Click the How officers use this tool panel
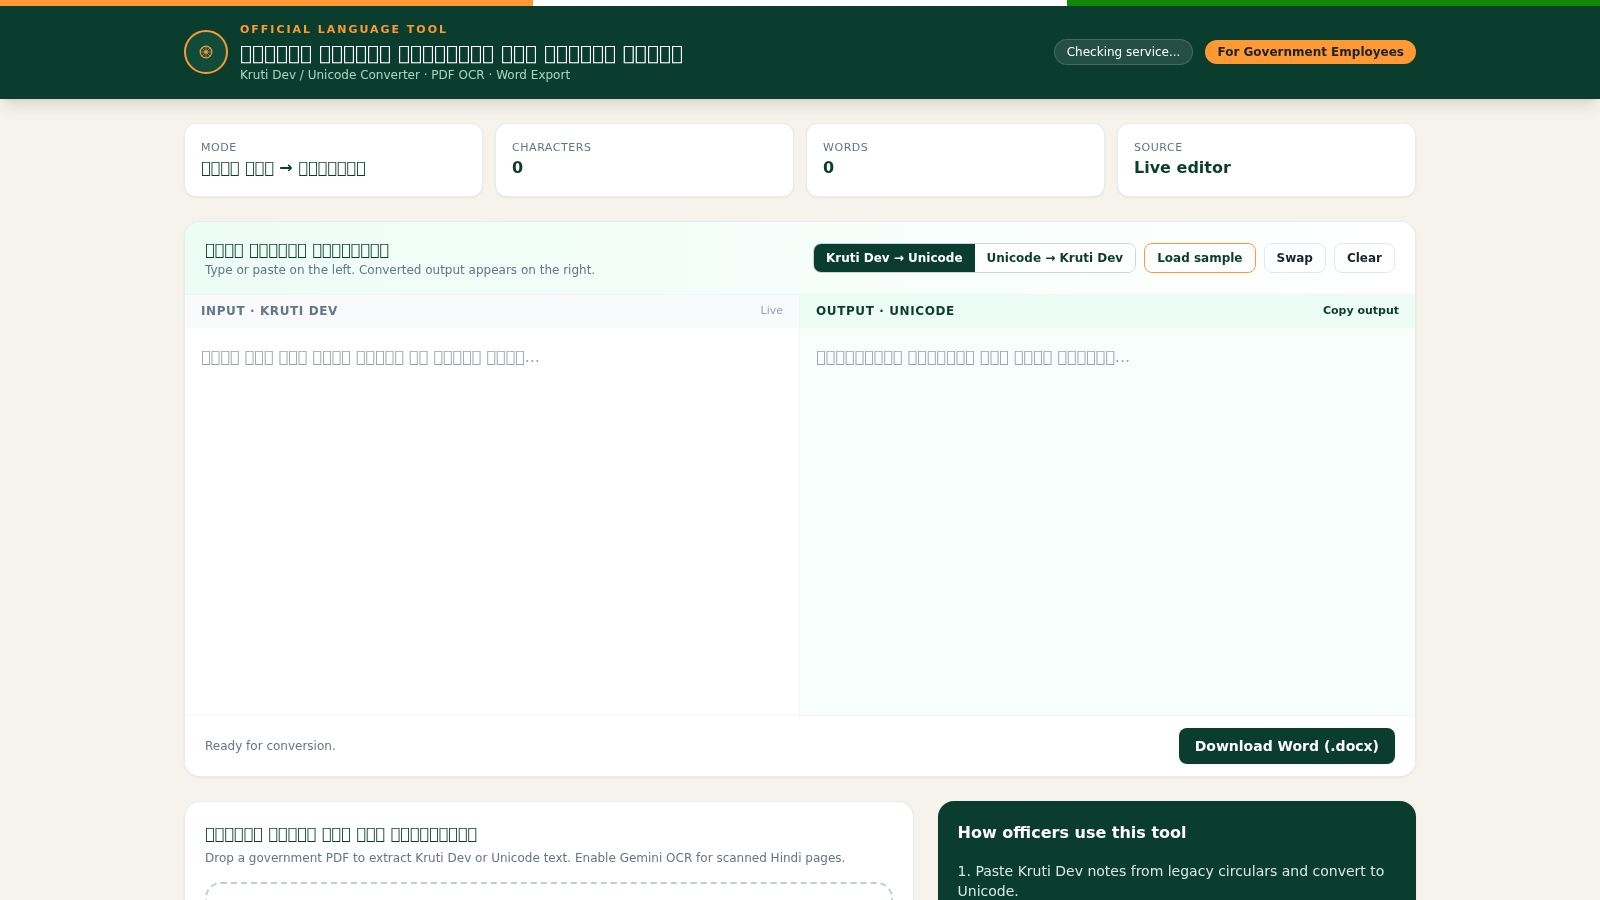The width and height of the screenshot is (1600, 900). [x=1176, y=851]
